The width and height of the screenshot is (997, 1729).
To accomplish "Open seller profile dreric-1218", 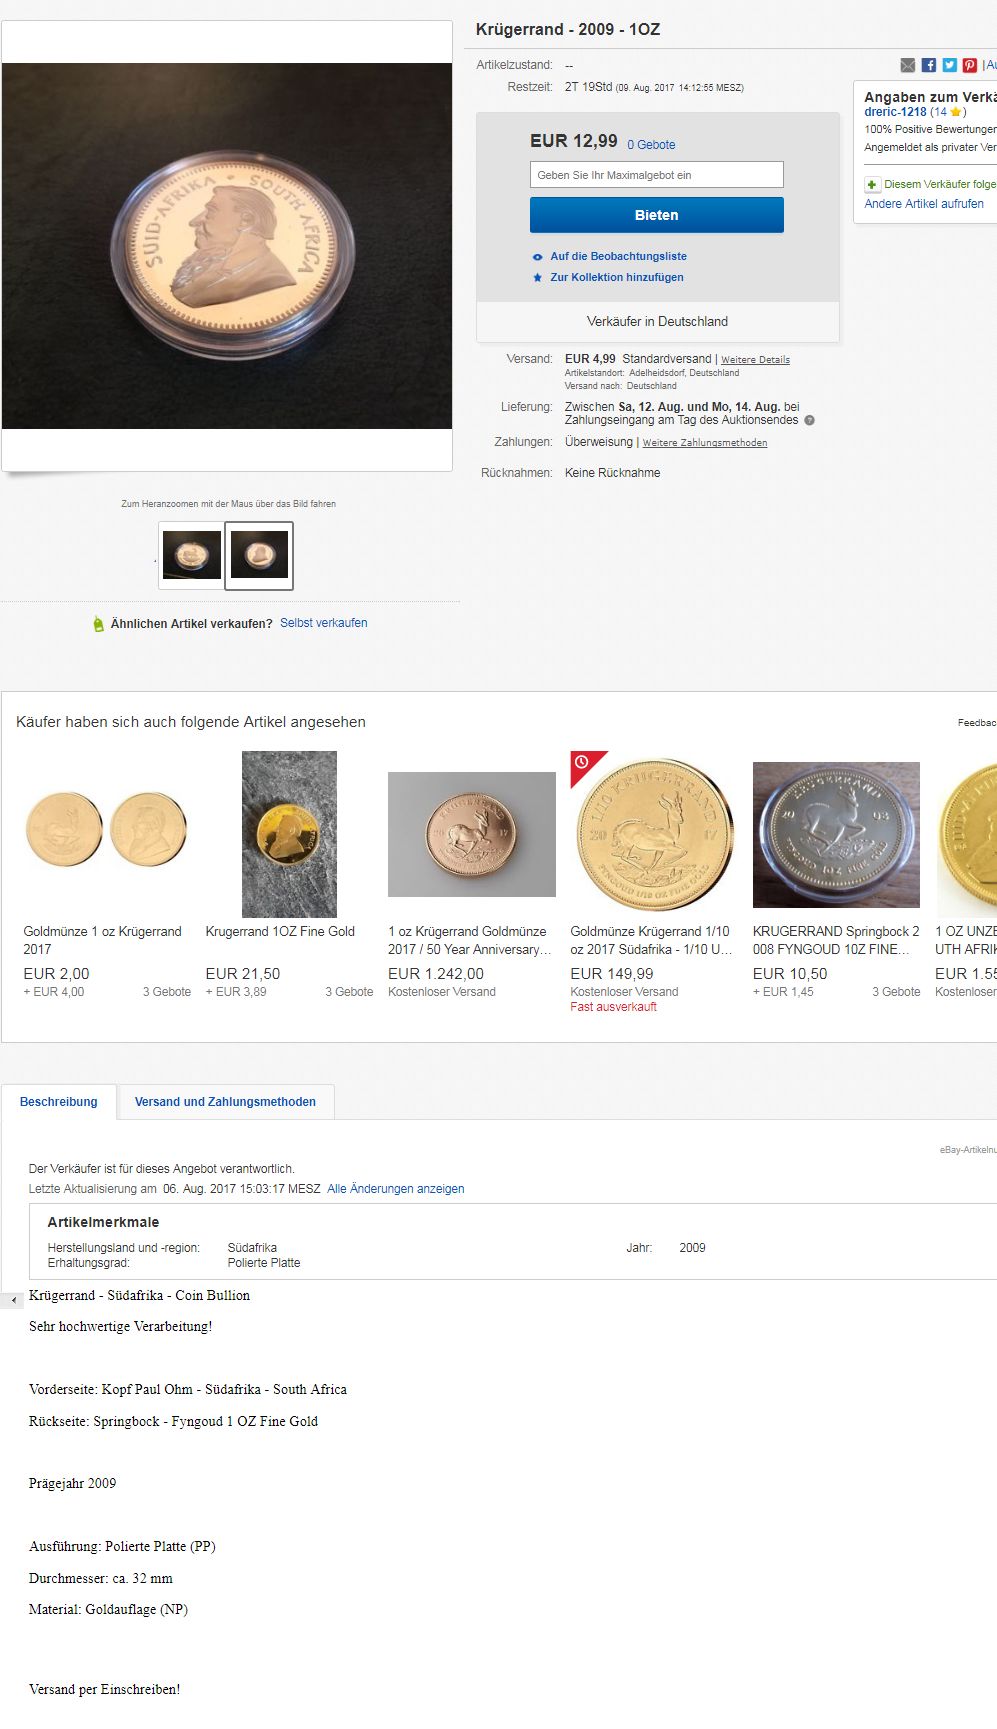I will pyautogui.click(x=895, y=112).
